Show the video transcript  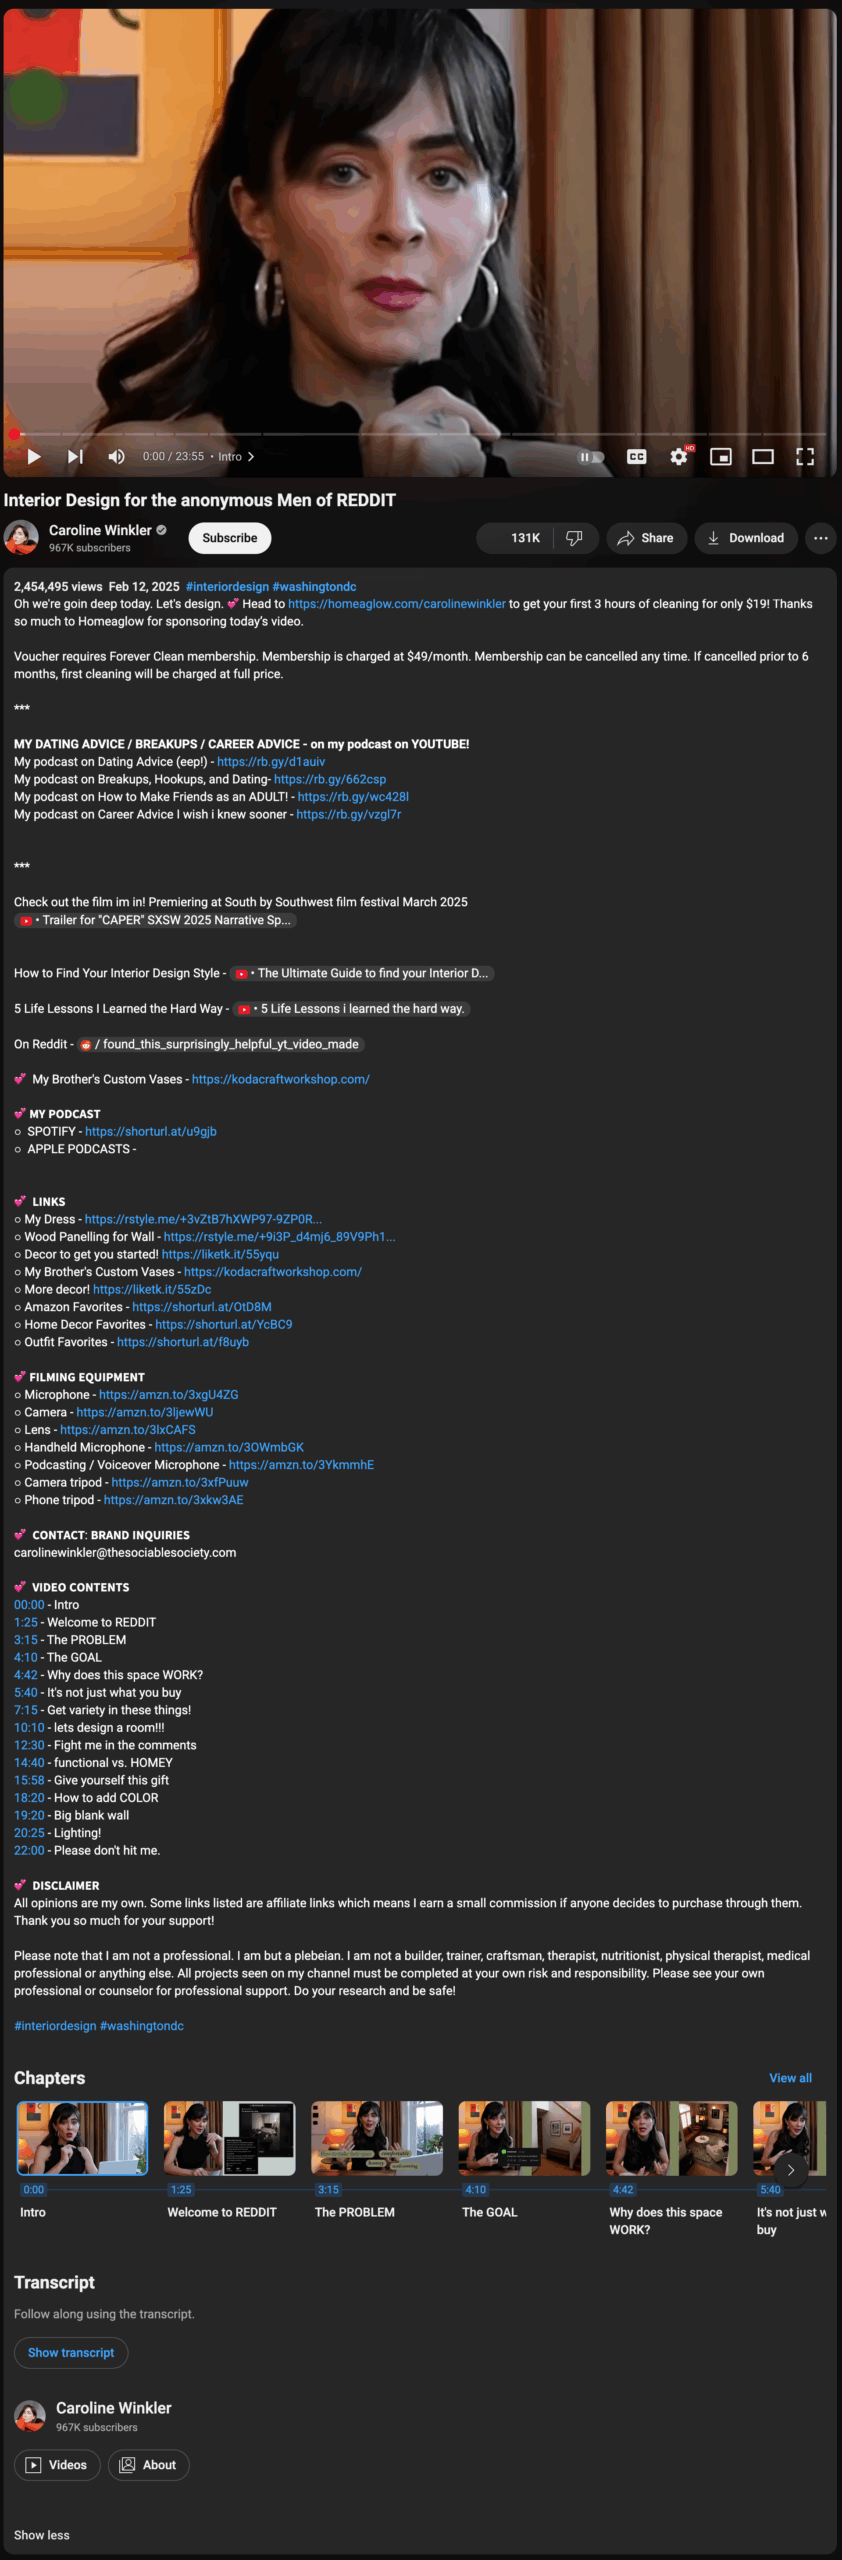click(x=71, y=2352)
